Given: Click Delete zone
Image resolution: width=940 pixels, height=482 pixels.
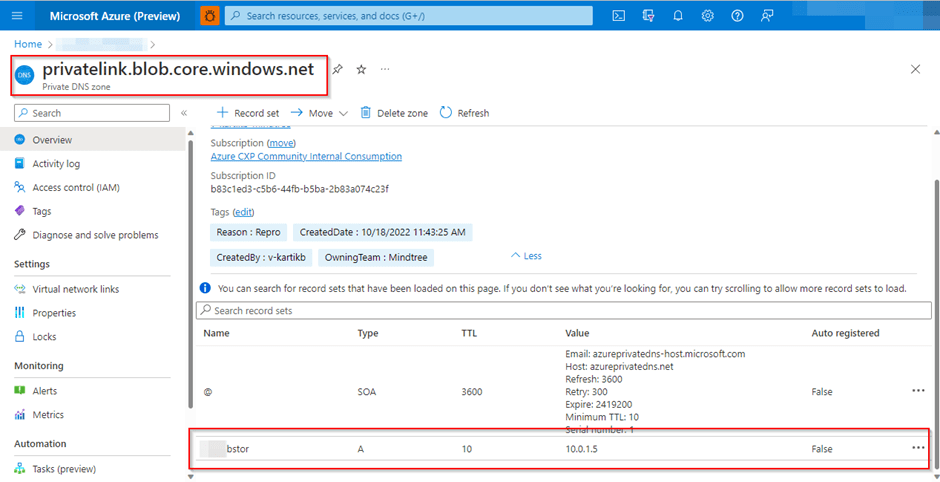Looking at the screenshot, I should 394,113.
